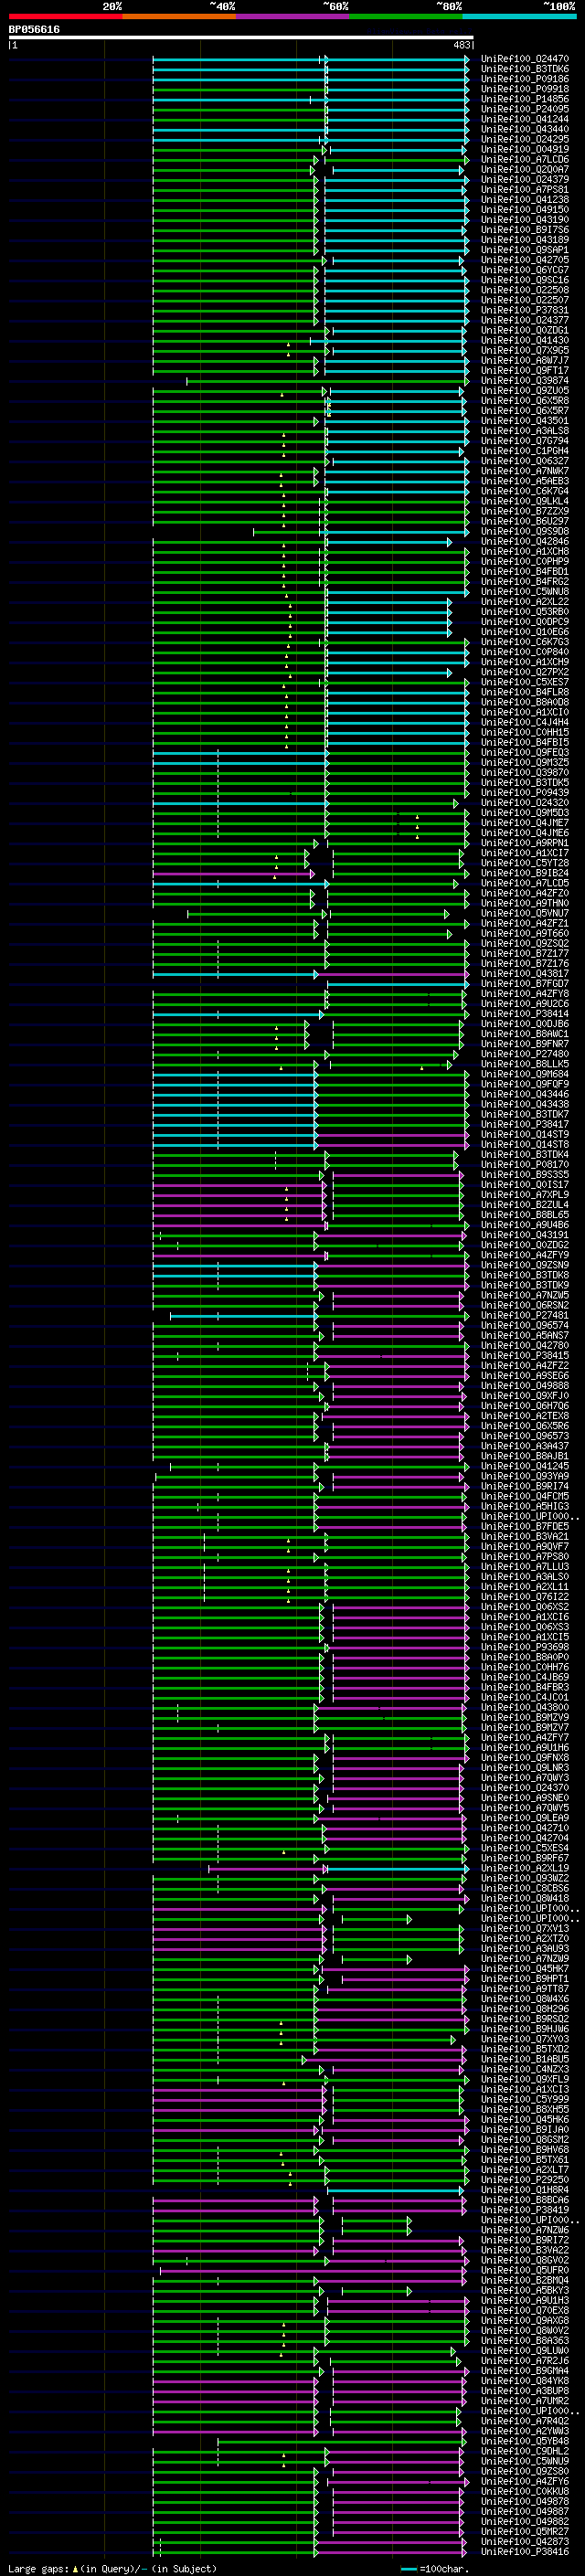585x2576 pixels.
Task: Select label UniRef100_B3TDK8
Action: [525, 1275]
